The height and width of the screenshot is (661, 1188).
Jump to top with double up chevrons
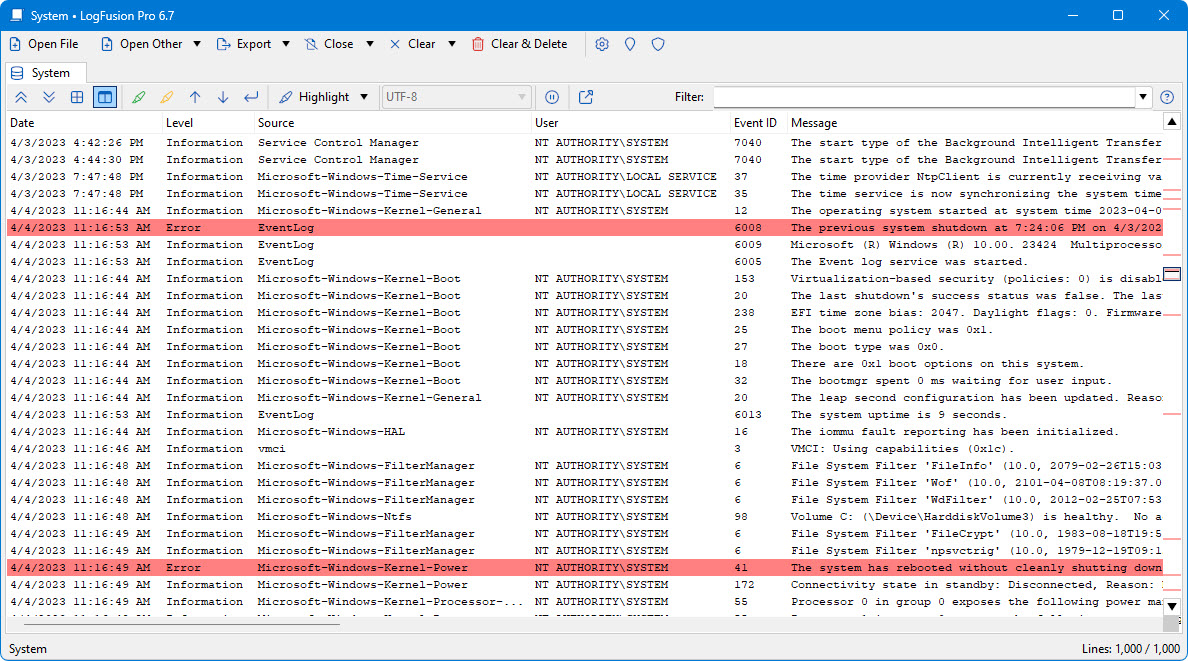point(21,97)
